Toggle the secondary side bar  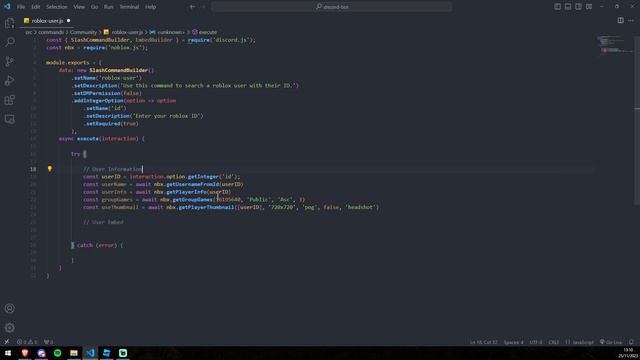pos(578,7)
